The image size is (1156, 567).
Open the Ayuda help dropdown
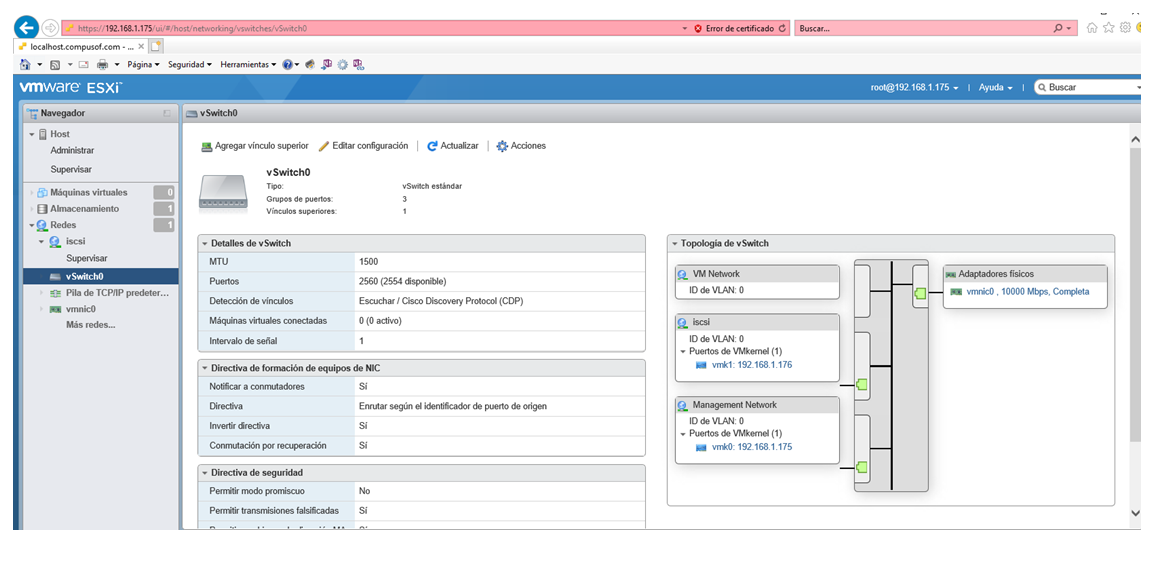click(x=995, y=87)
